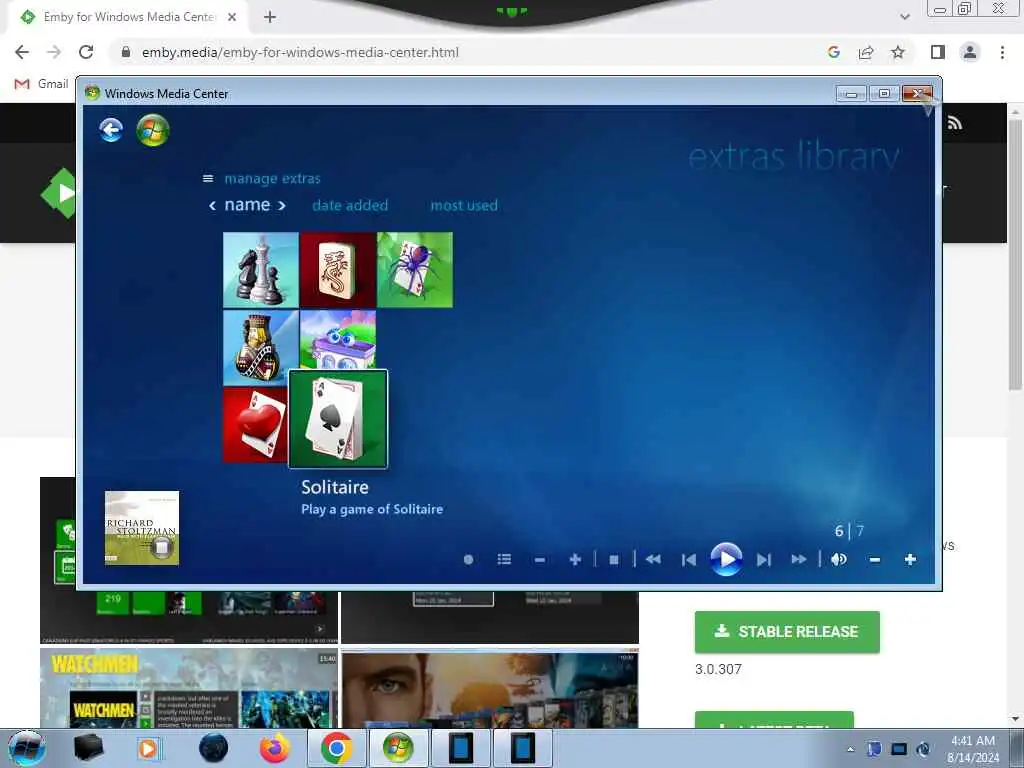Open the face close-up screenshot thumbnail
This screenshot has height=768, width=1024.
click(x=490, y=689)
